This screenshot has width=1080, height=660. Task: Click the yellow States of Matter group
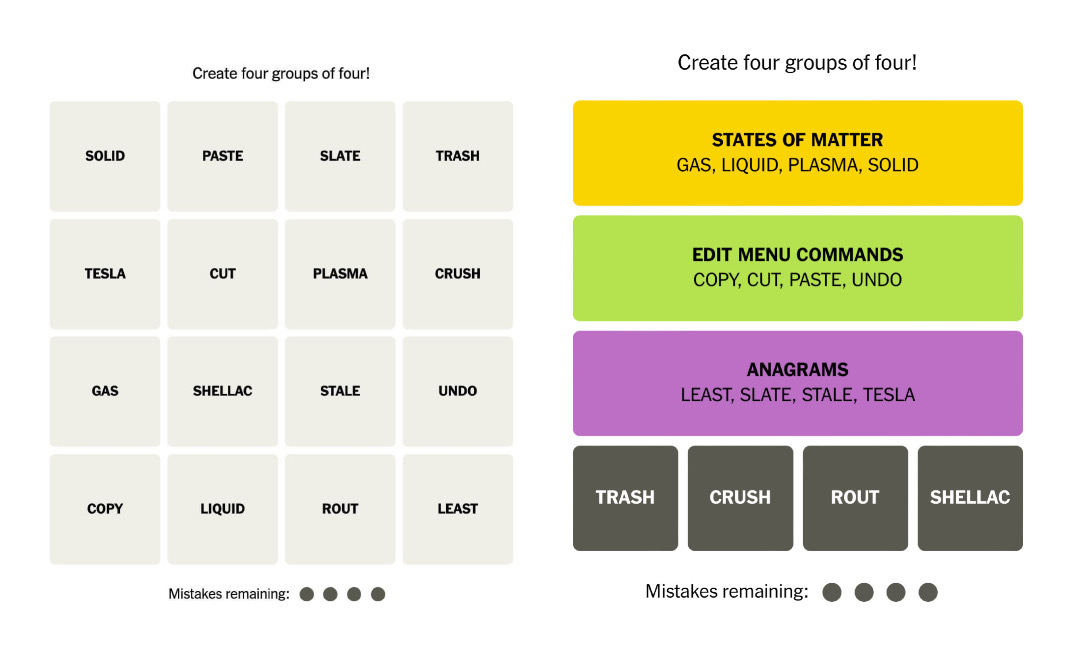click(797, 153)
